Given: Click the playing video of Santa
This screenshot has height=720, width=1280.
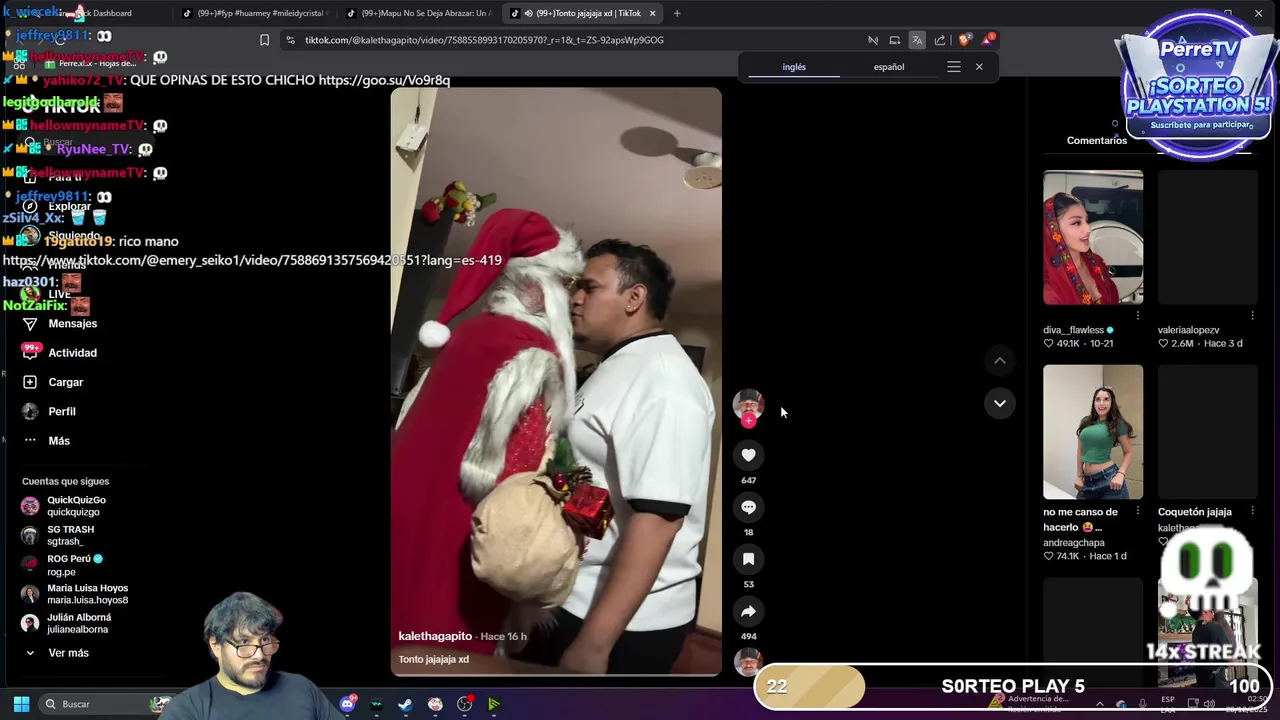Looking at the screenshot, I should pos(556,382).
